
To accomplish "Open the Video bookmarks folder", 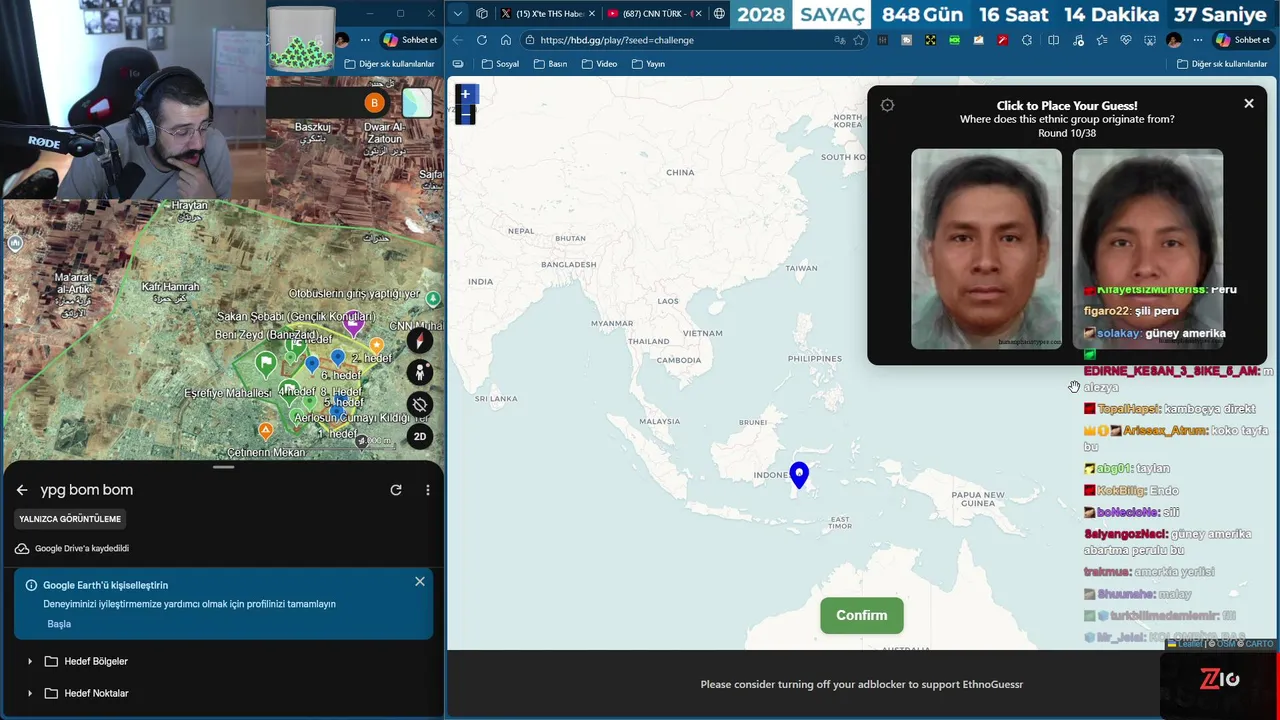I will [599, 64].
